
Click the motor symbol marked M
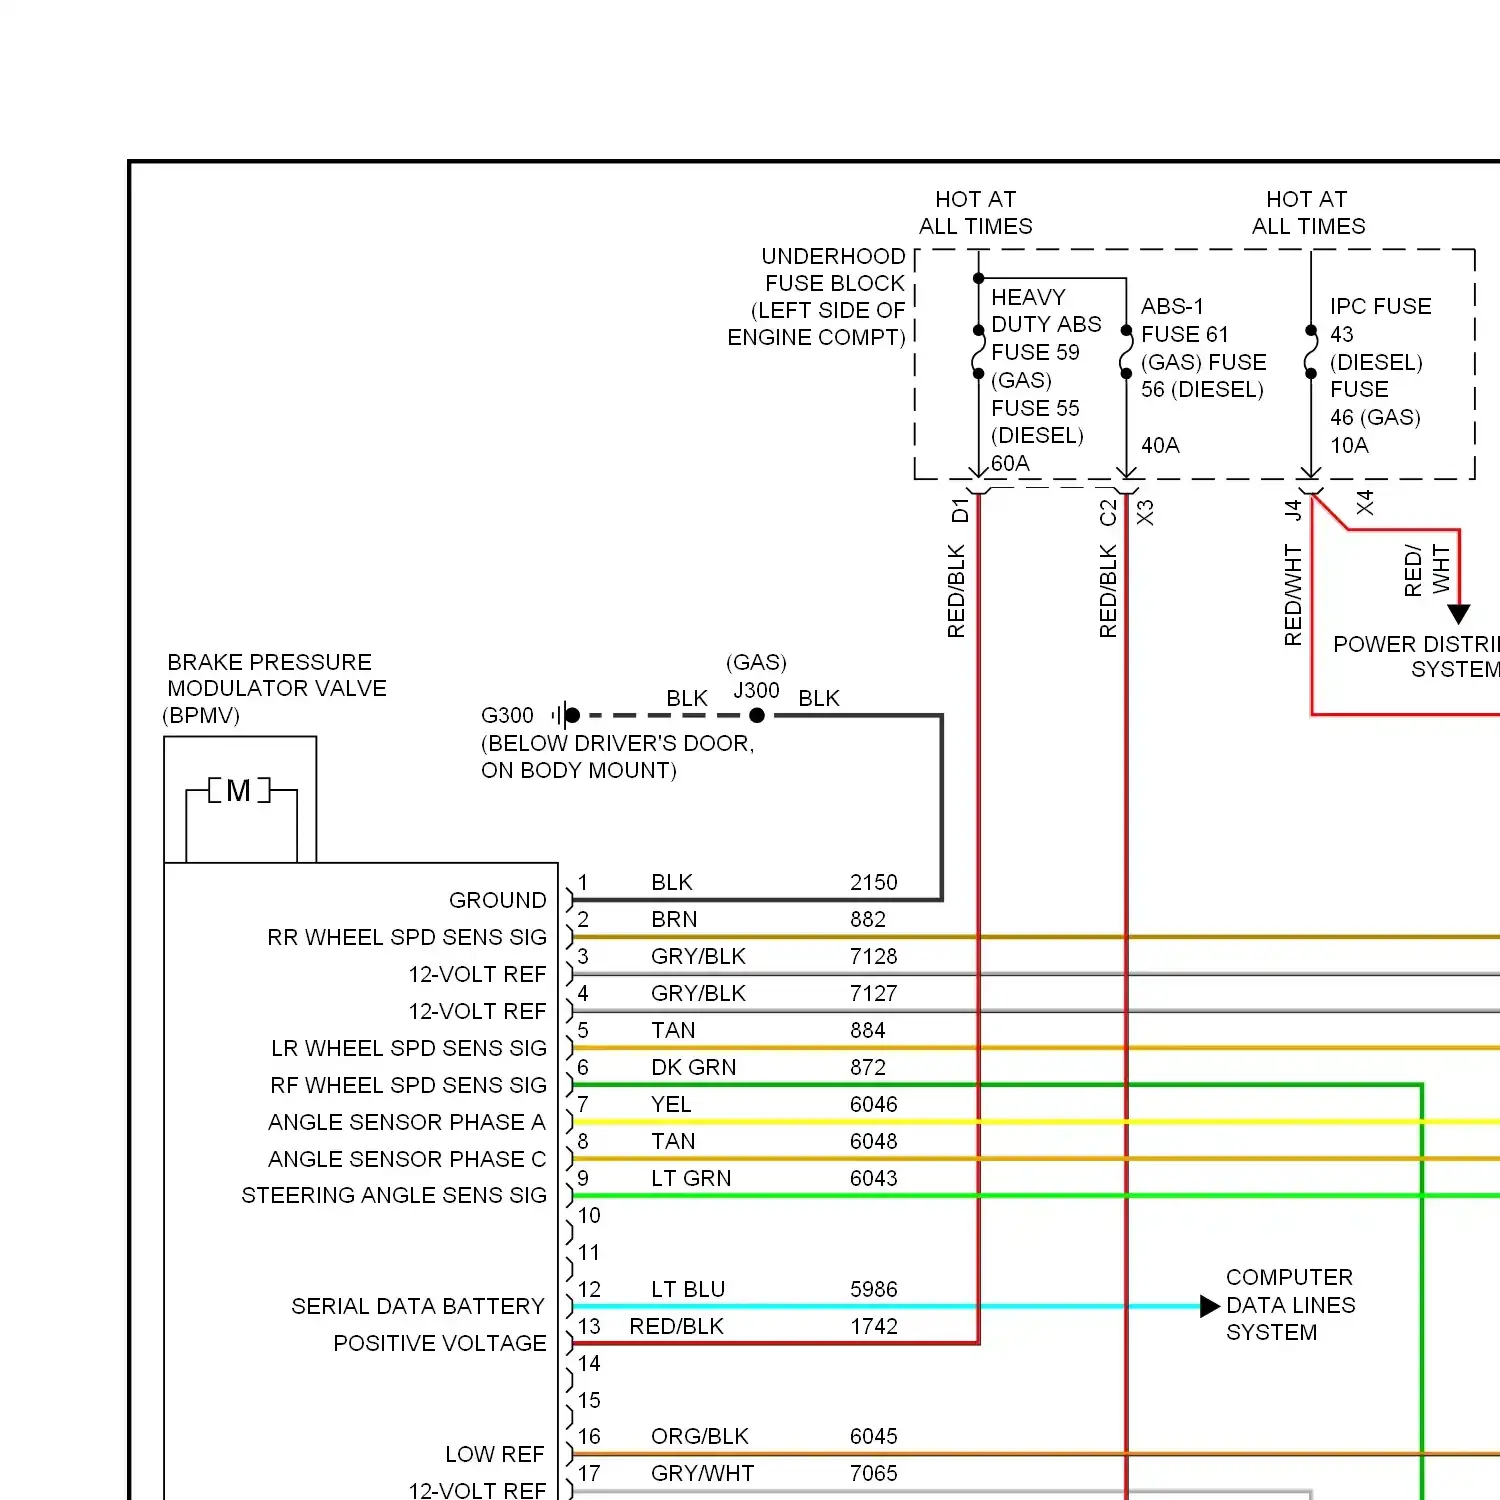(239, 791)
